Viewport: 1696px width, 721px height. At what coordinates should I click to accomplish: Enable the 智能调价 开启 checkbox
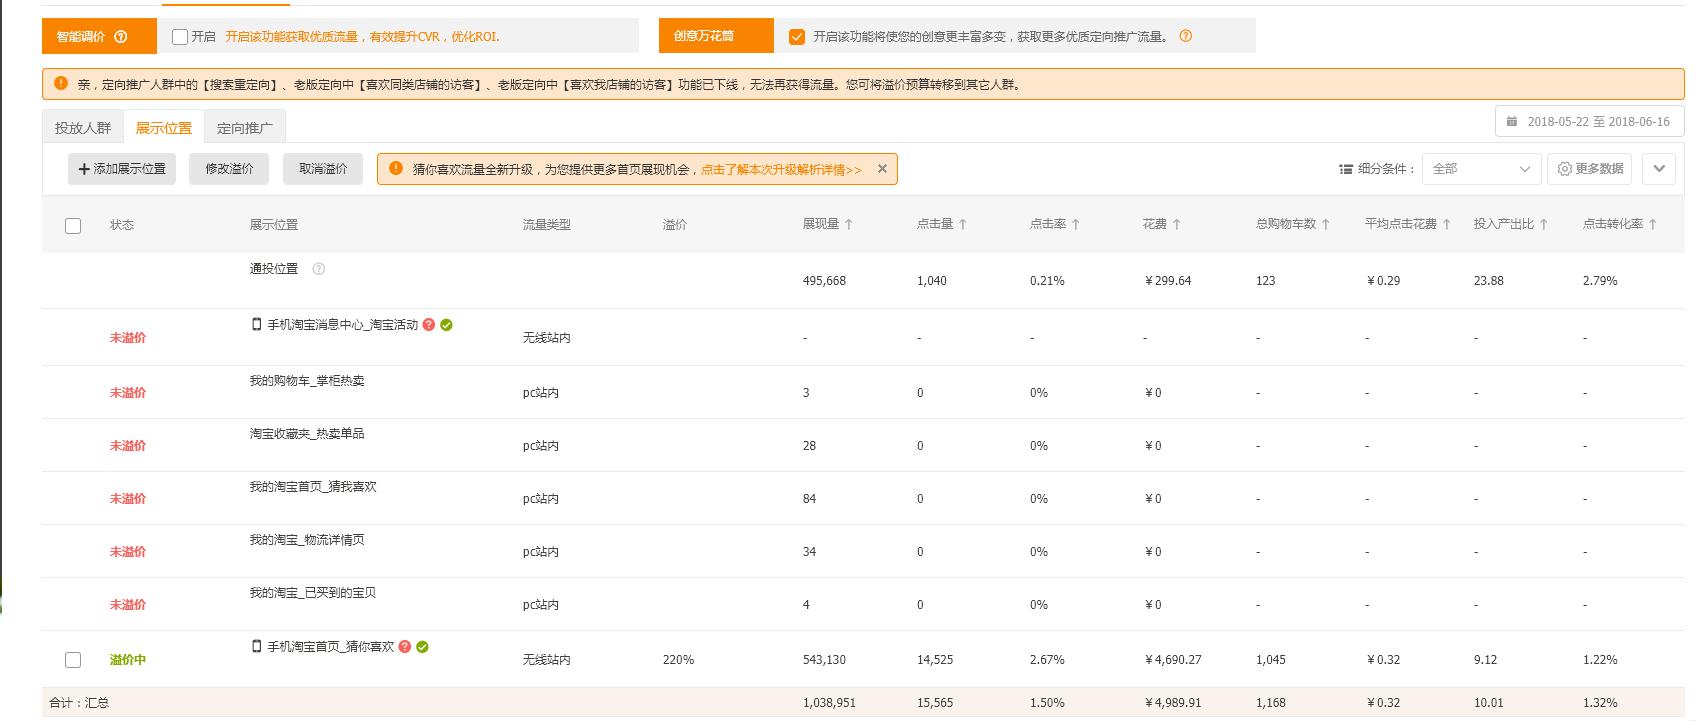coord(180,37)
